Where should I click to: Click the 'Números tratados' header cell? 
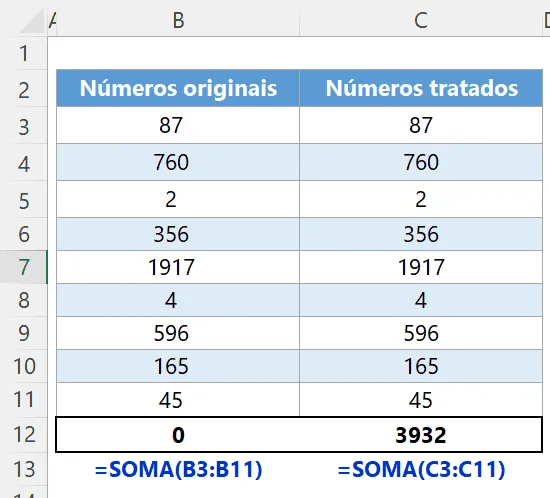[421, 88]
